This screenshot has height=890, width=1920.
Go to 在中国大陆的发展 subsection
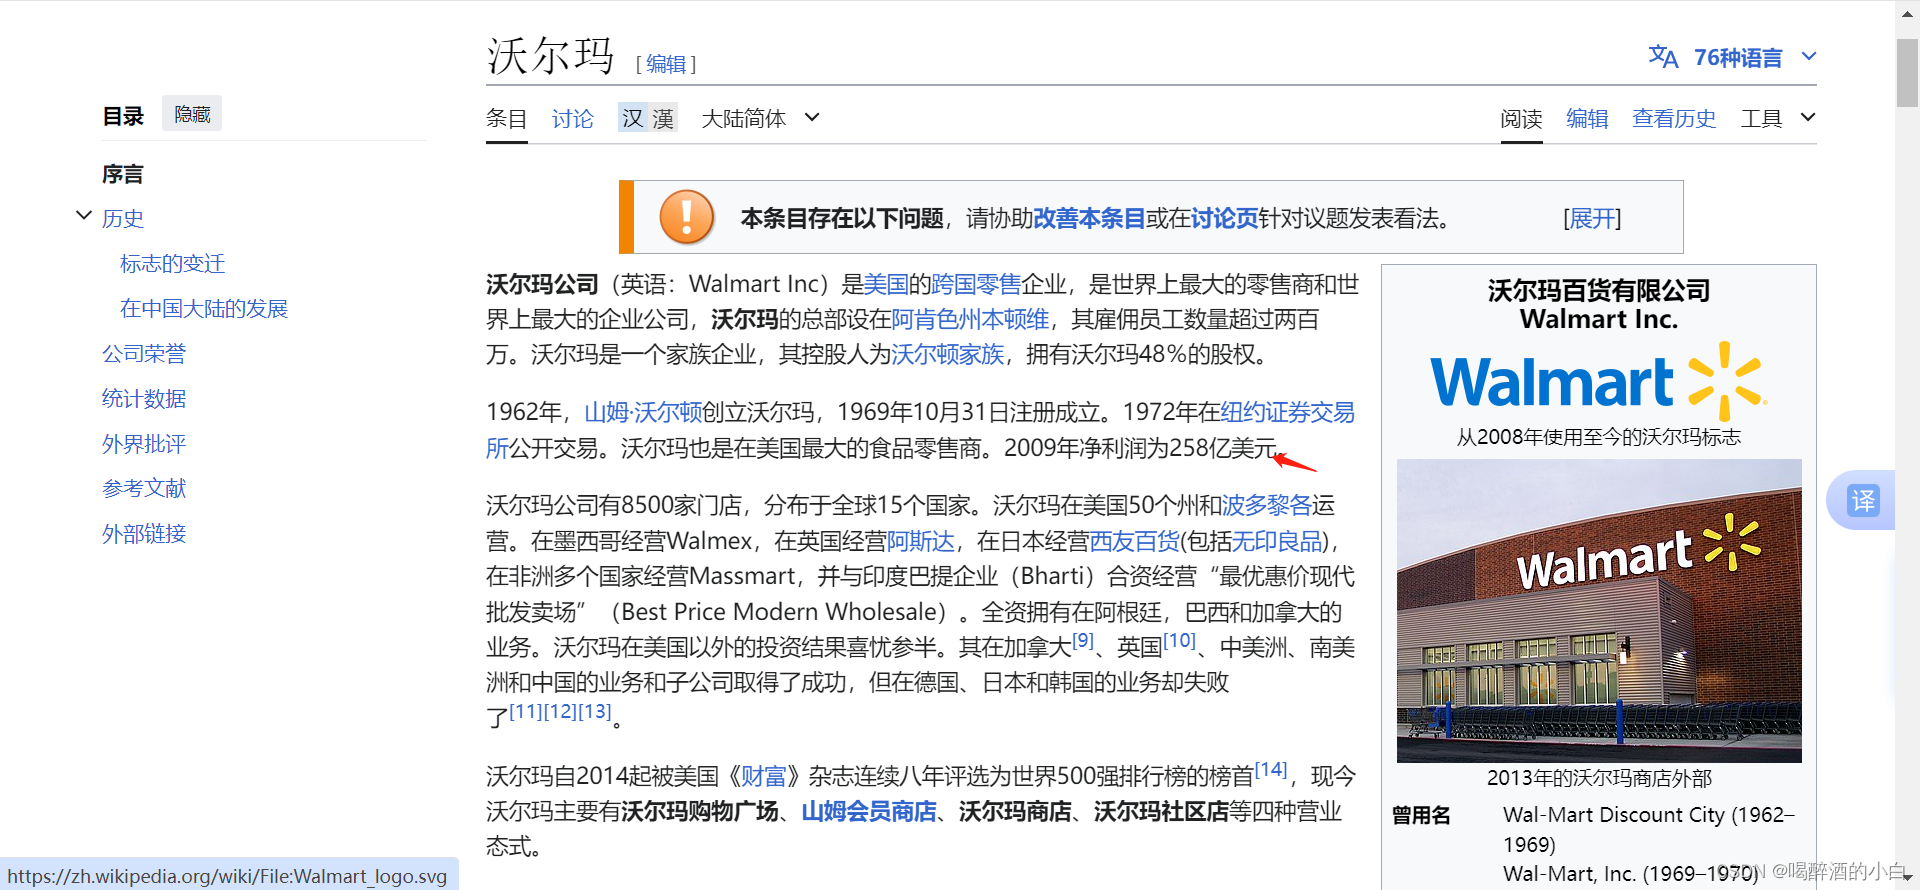coord(204,308)
